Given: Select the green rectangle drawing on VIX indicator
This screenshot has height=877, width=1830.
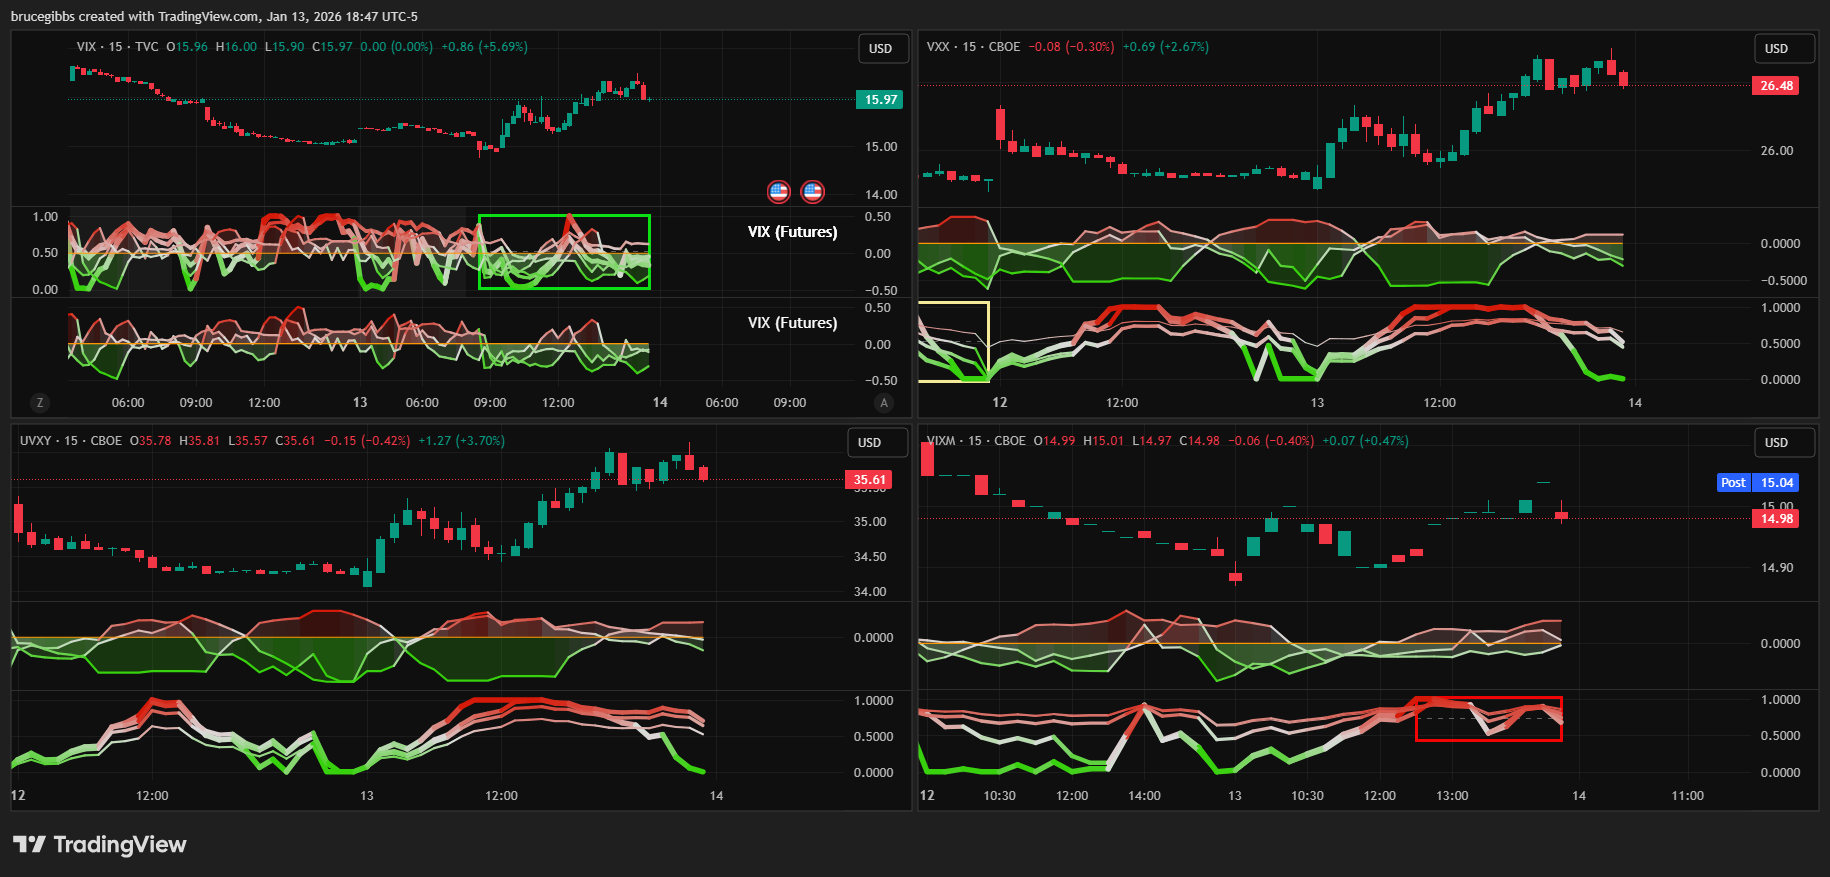Looking at the screenshot, I should (x=564, y=216).
